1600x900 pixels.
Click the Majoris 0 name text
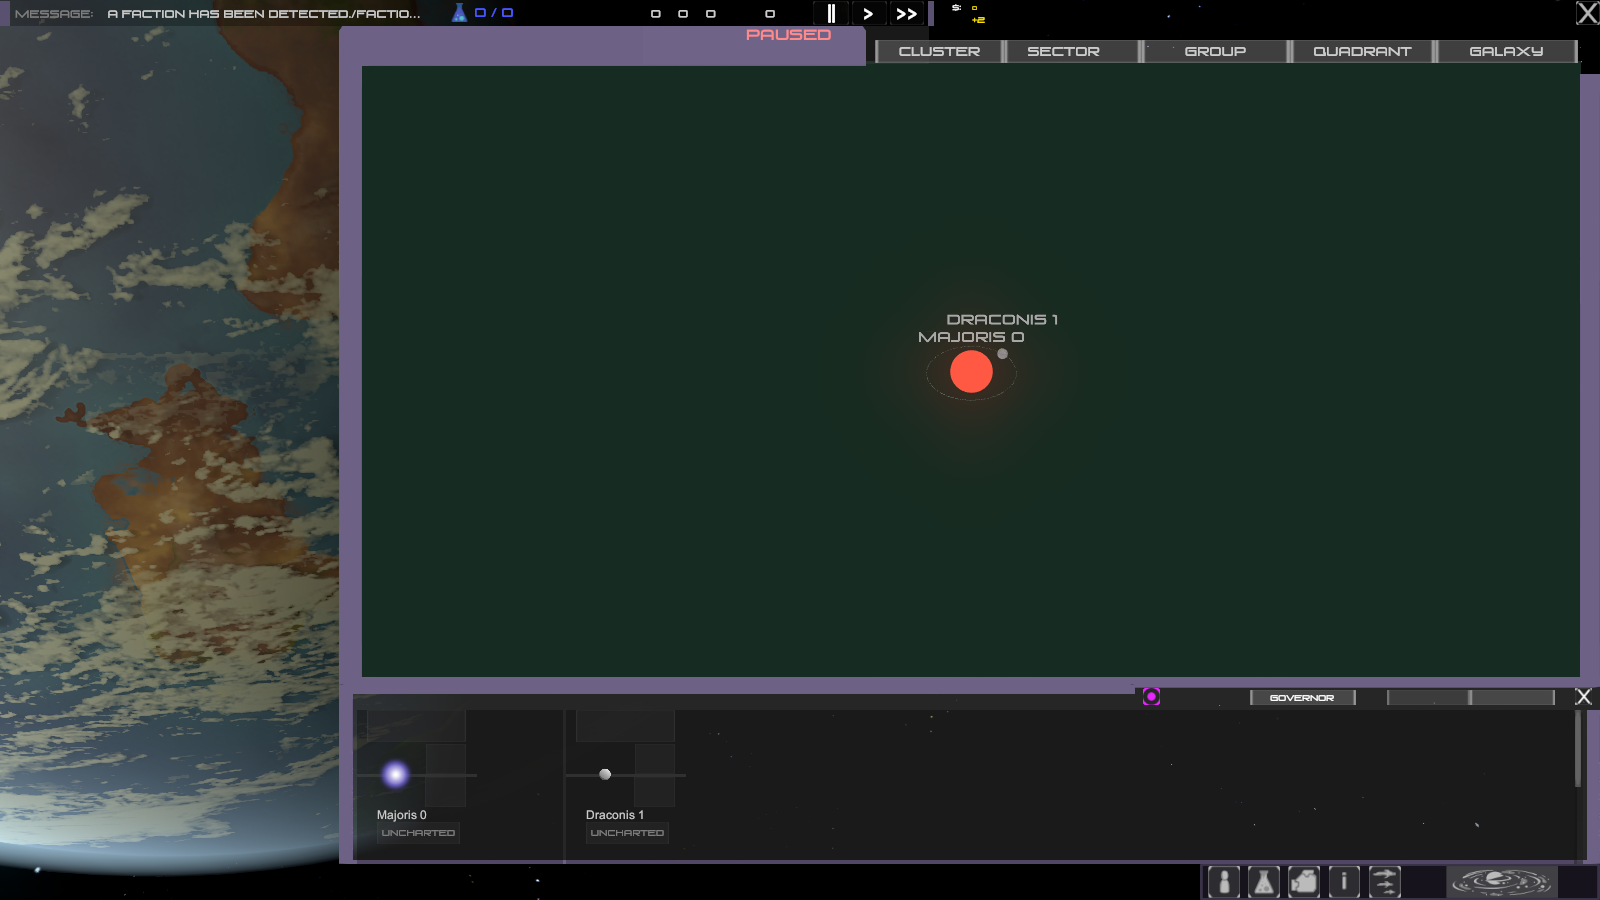coord(402,815)
